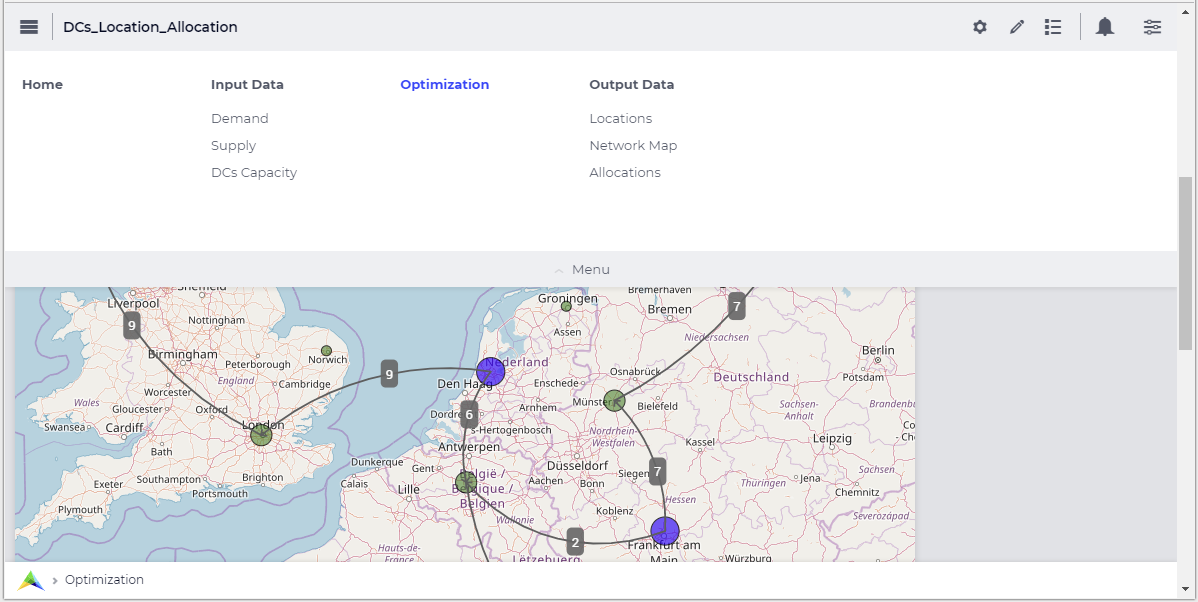Click the Berlin label on map
Image resolution: width=1198 pixels, height=602 pixels.
[878, 350]
